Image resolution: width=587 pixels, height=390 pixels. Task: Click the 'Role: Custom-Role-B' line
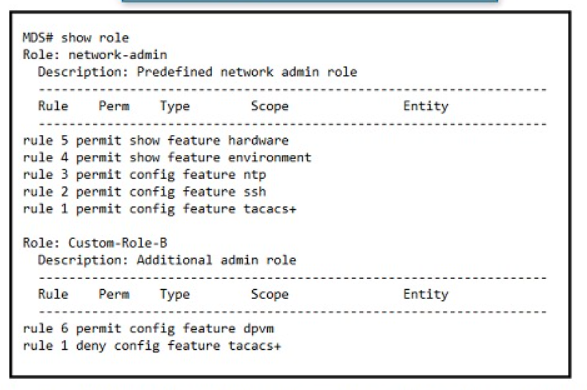click(x=95, y=243)
